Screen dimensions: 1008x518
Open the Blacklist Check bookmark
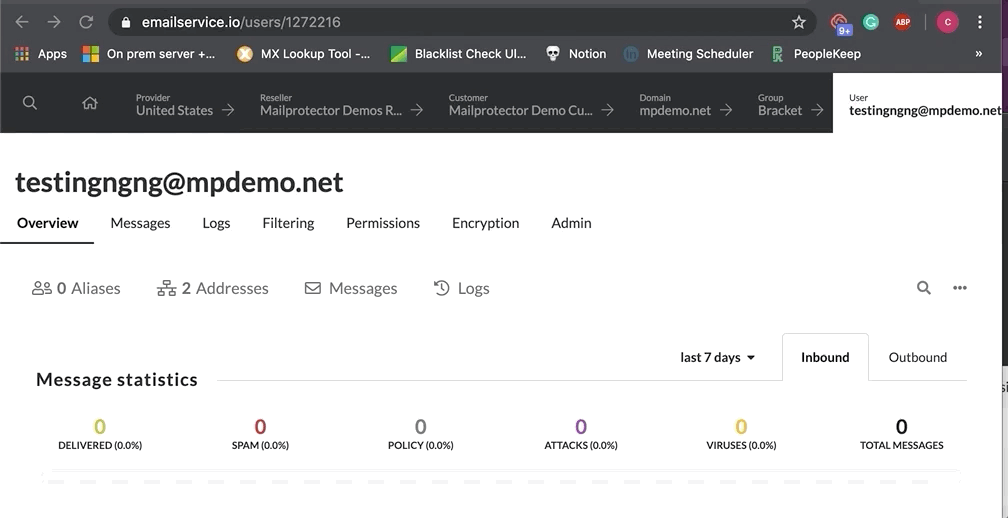458,54
